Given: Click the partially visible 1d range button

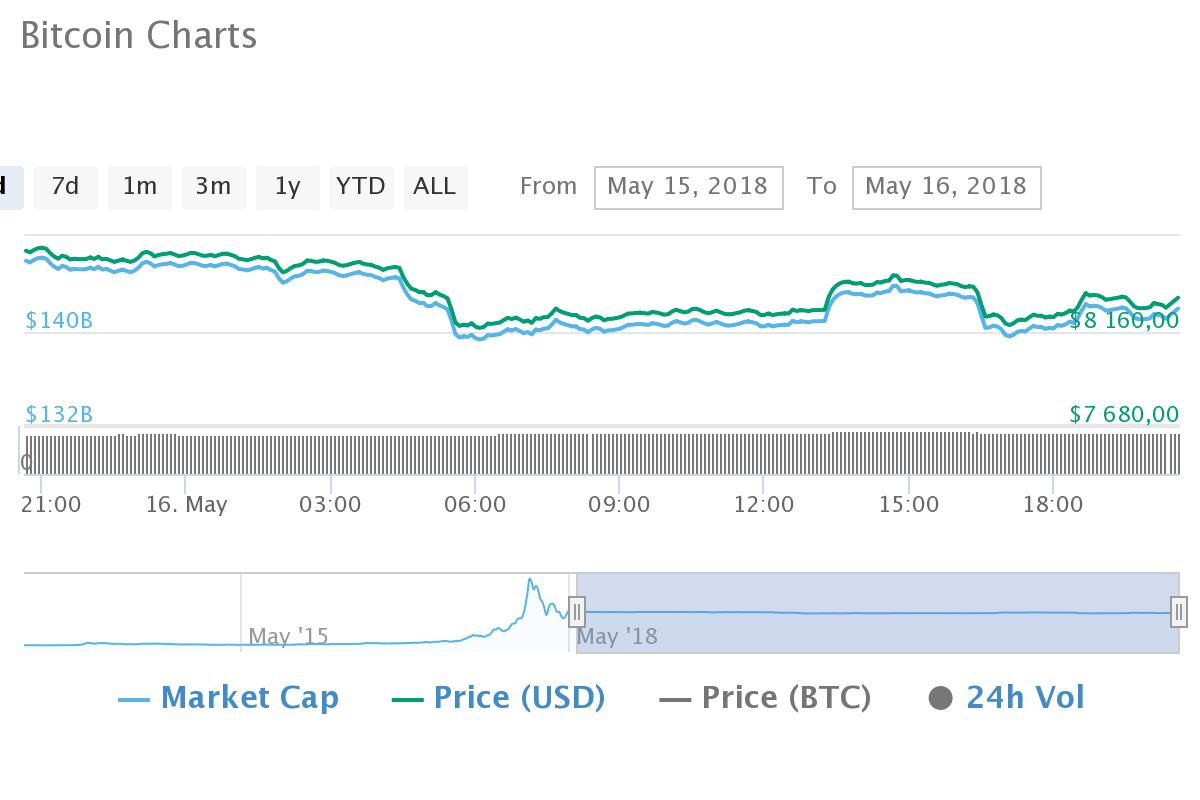Looking at the screenshot, I should click(5, 187).
